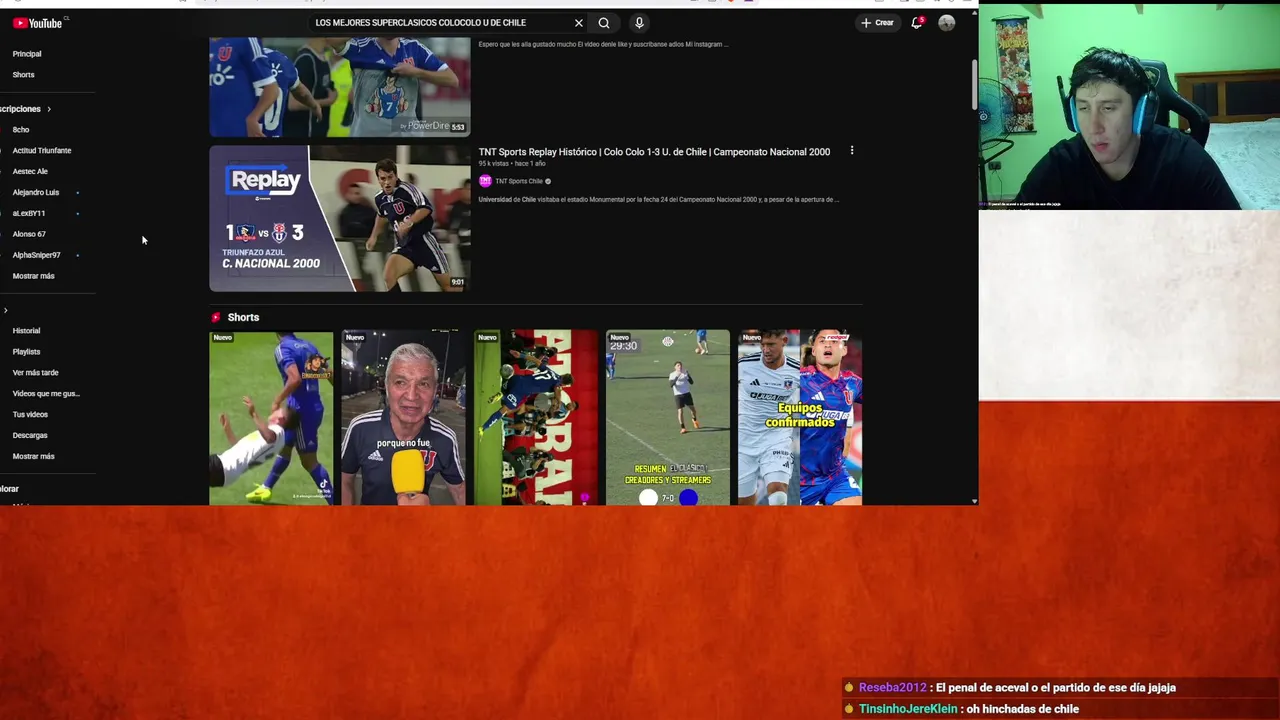
Task: Click the 'Espero que les alla gustado' description
Action: click(x=603, y=44)
